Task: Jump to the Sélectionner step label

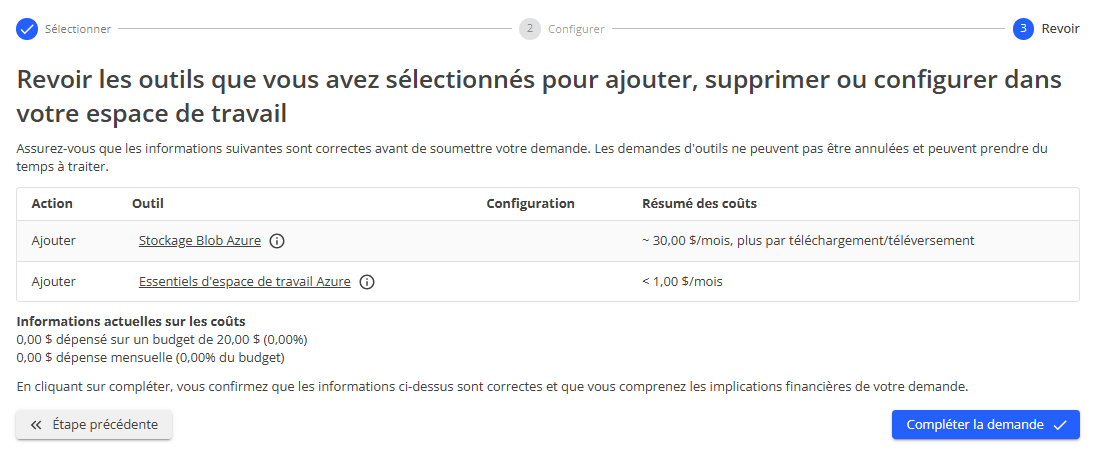Action: (78, 29)
